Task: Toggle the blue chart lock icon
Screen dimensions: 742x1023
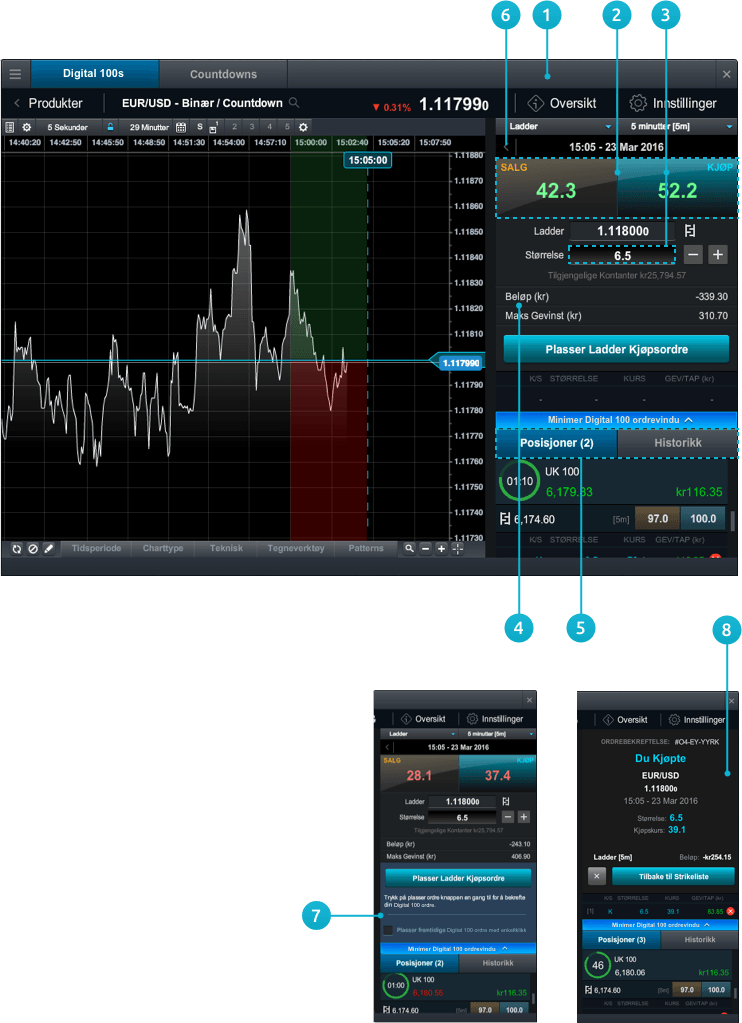Action: pos(110,127)
